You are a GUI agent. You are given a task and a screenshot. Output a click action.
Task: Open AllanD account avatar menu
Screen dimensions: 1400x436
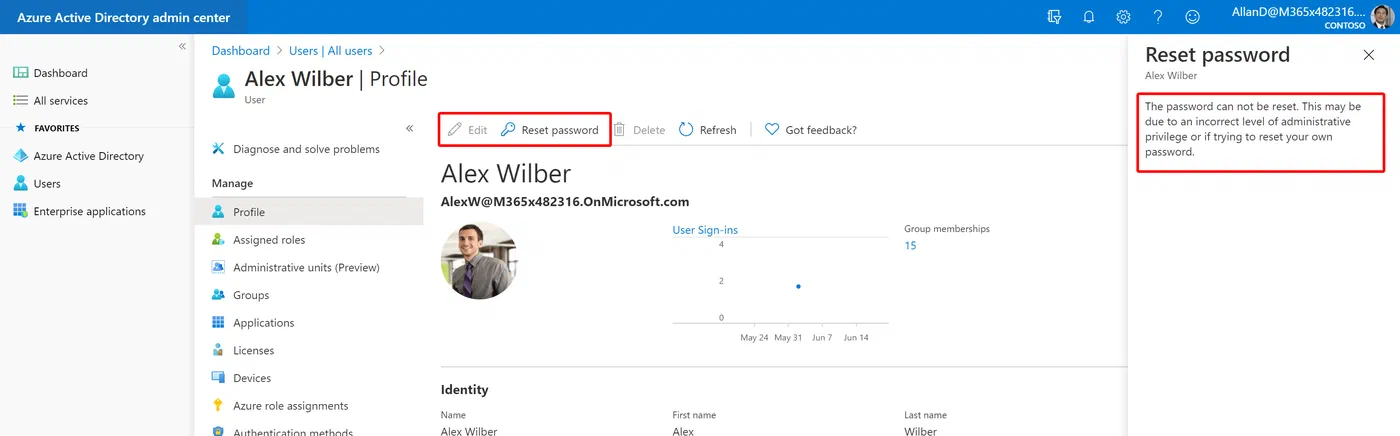(1381, 17)
